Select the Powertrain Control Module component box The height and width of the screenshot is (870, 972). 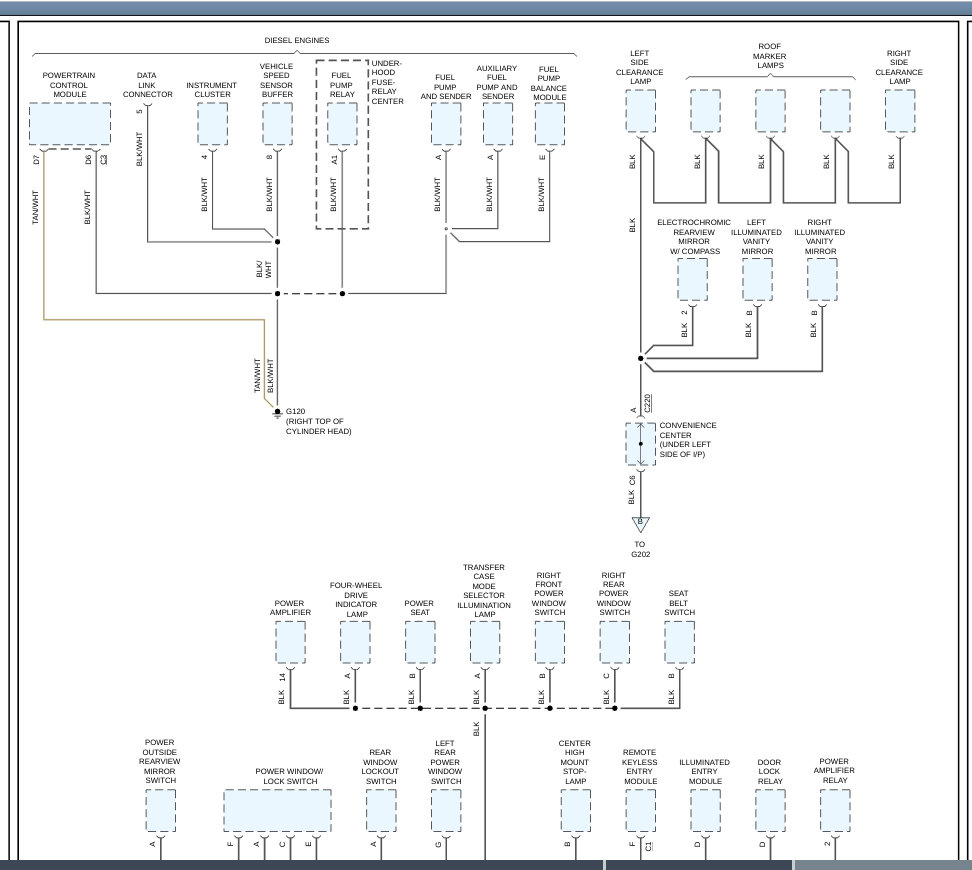click(x=70, y=124)
